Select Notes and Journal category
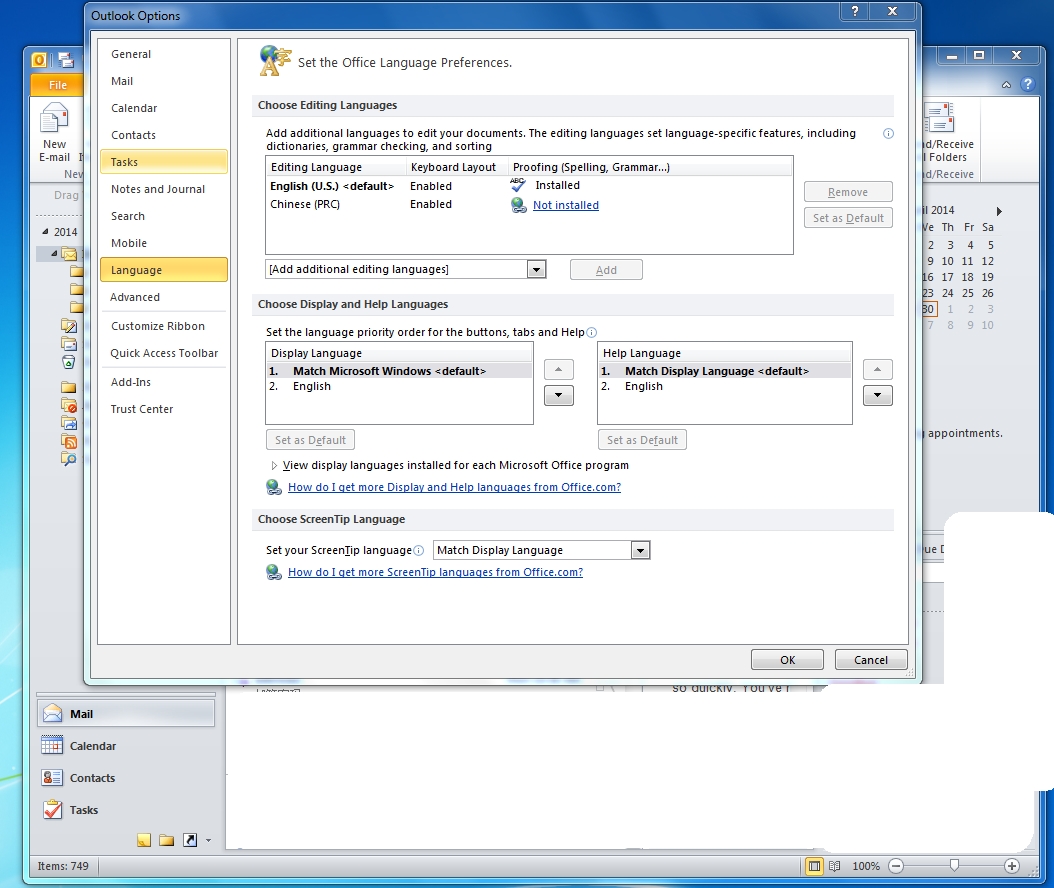1054x888 pixels. (158, 189)
